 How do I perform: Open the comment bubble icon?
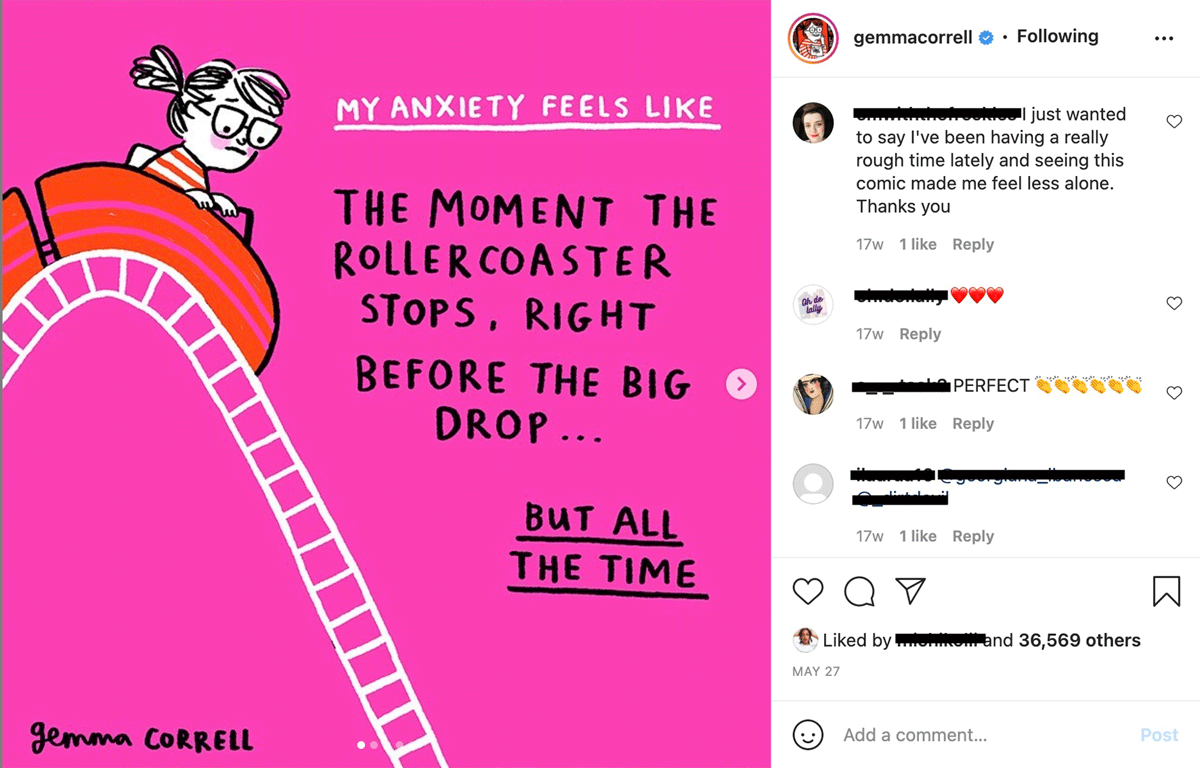859,591
